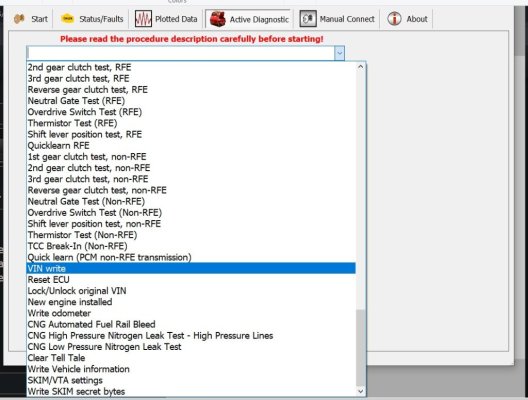Choose 'SKIM/VTA settings' entry

pos(191,380)
